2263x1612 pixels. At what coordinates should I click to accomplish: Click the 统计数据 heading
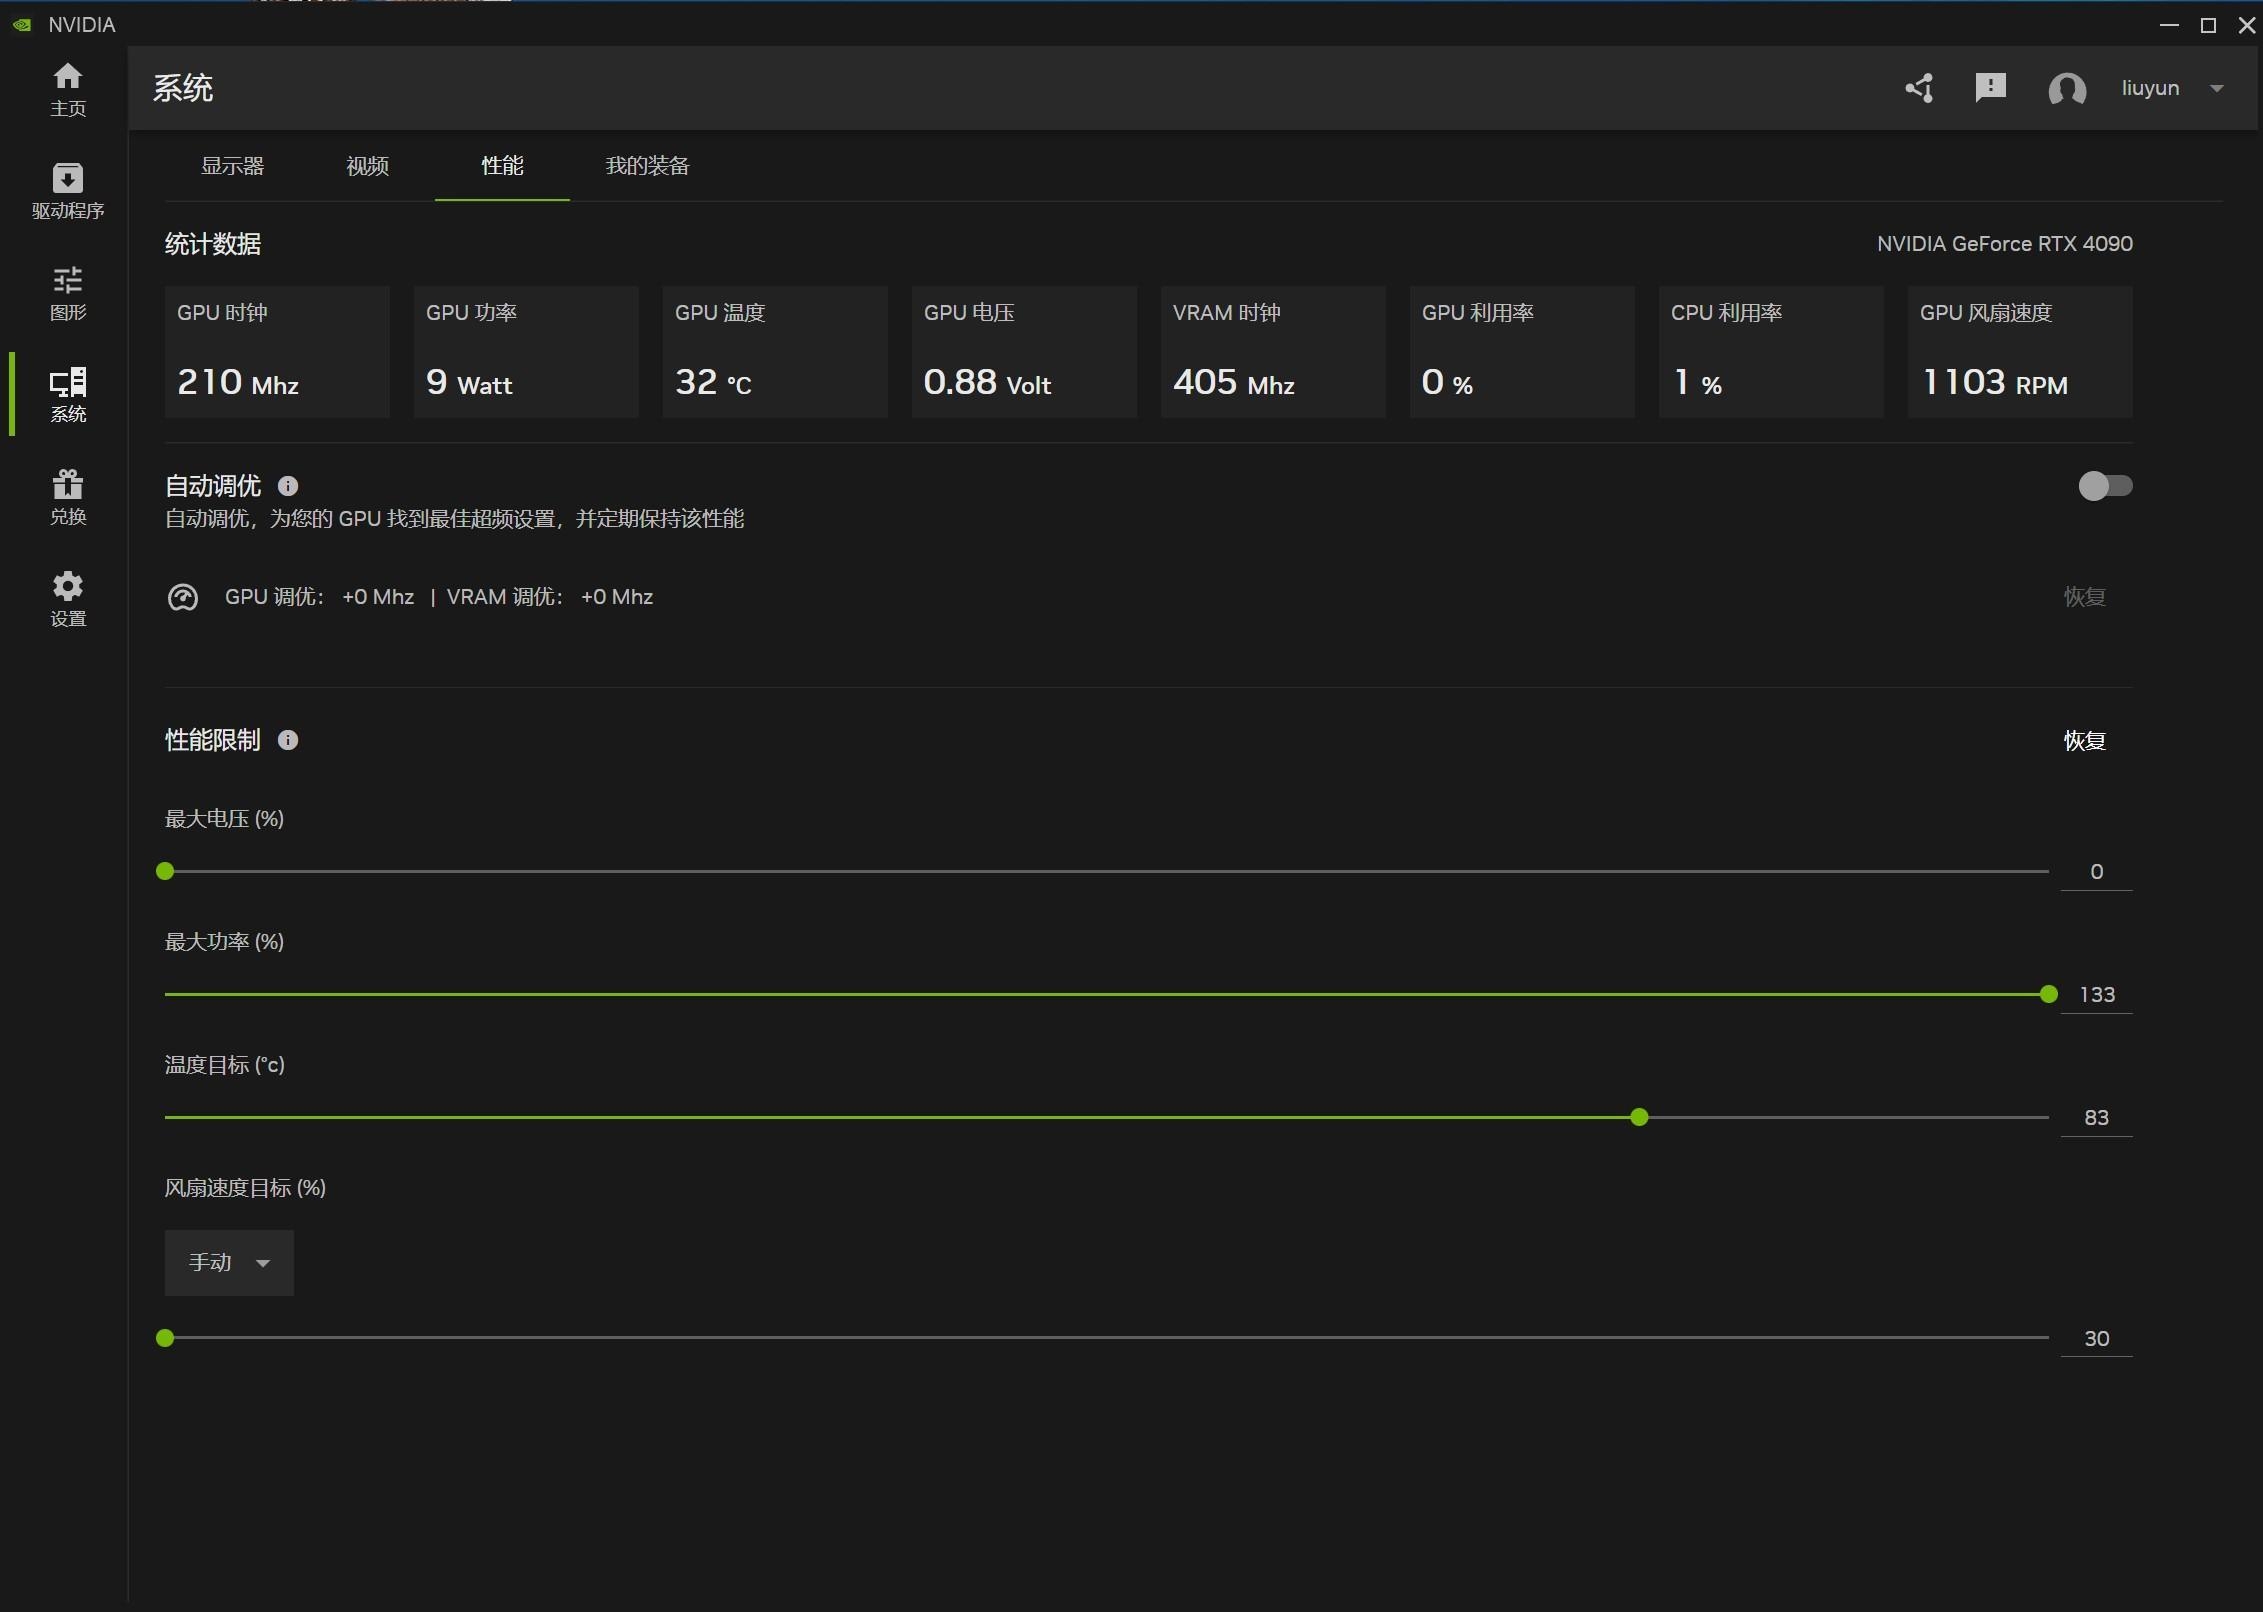click(x=213, y=244)
